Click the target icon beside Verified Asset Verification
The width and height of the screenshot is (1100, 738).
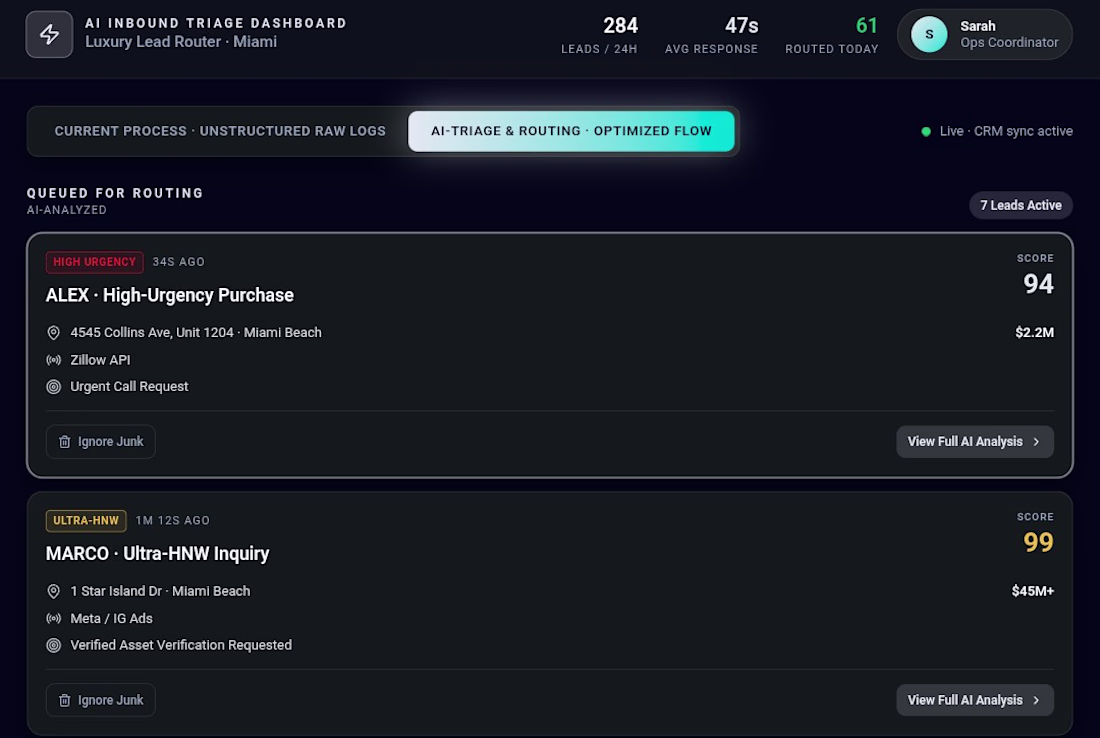[x=53, y=645]
